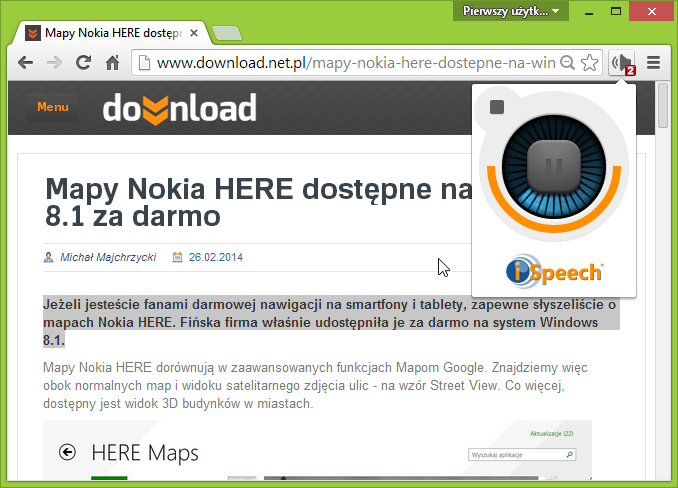678x488 pixels.
Task: Open the iSpeech logo link
Action: (x=554, y=271)
